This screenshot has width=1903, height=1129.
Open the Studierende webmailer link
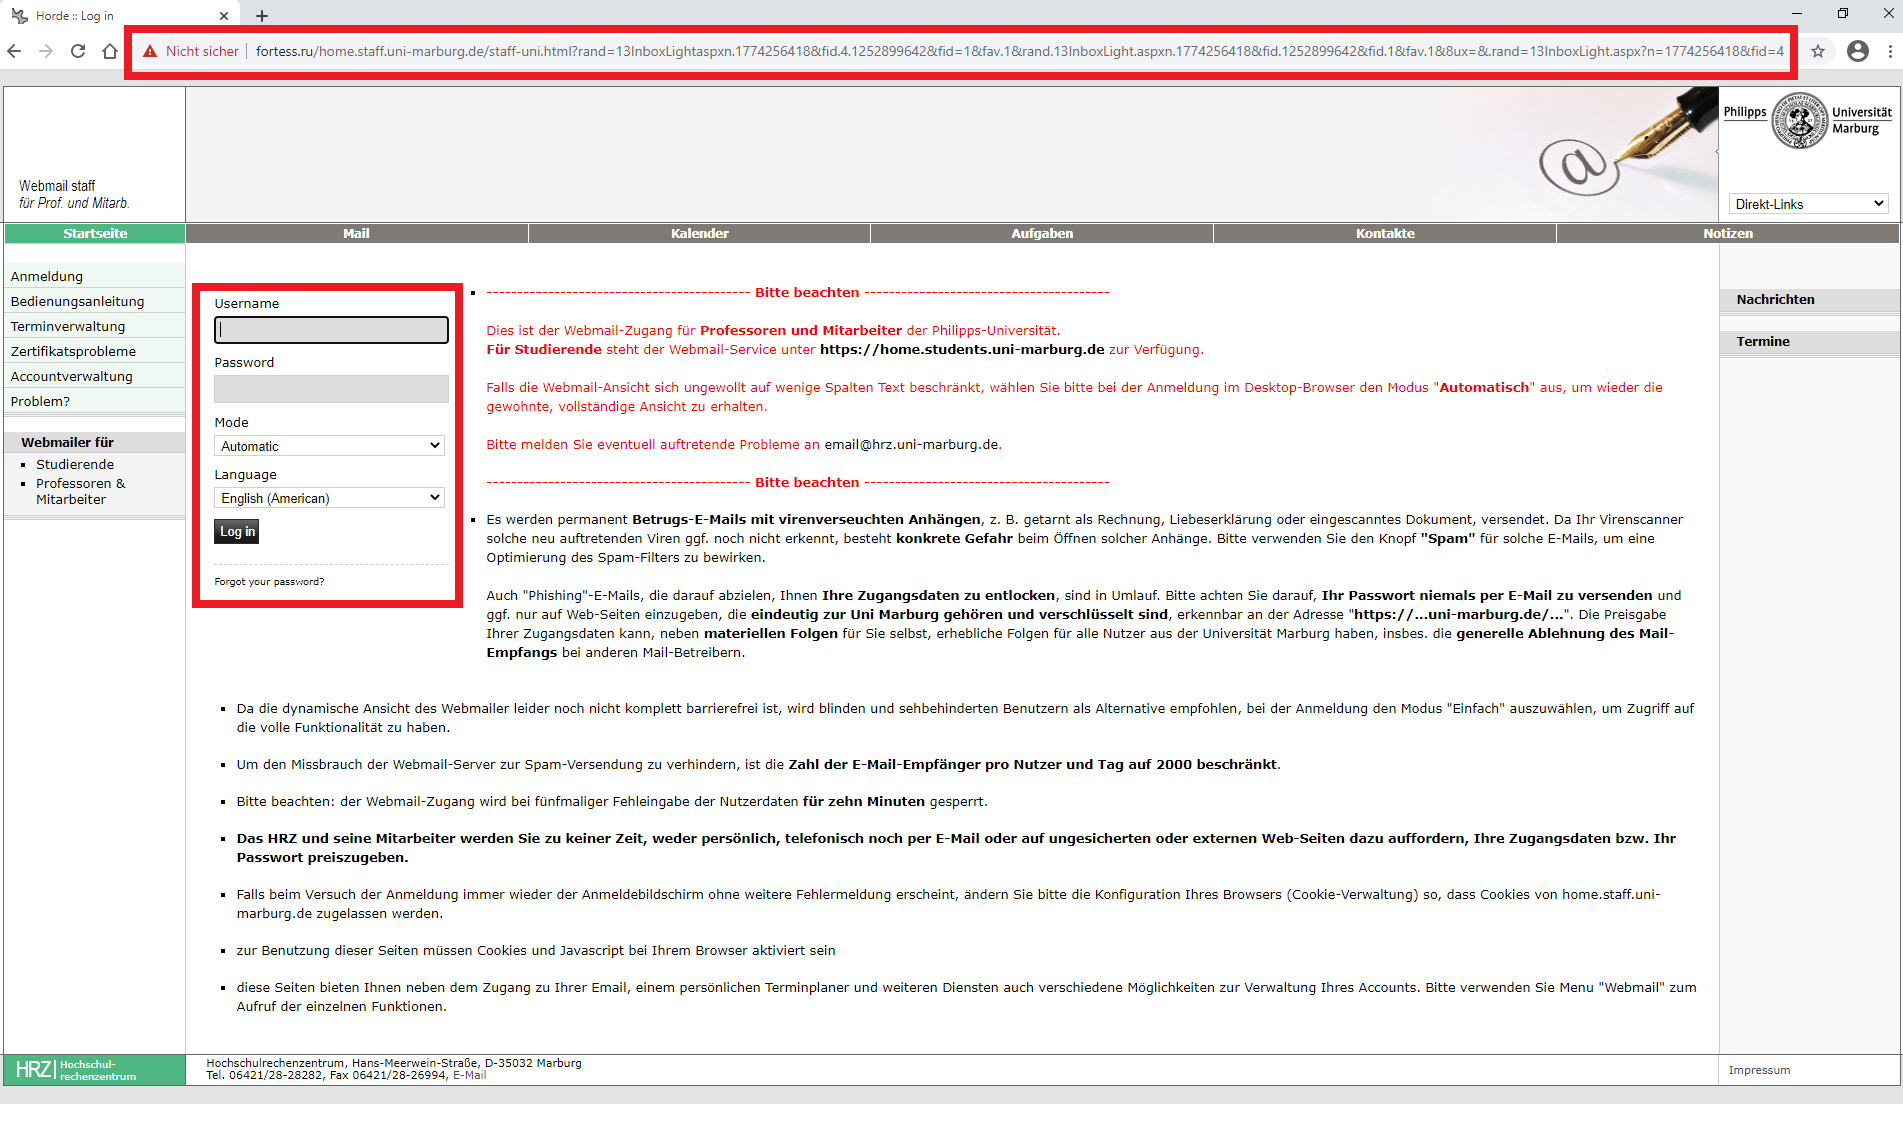pos(75,465)
